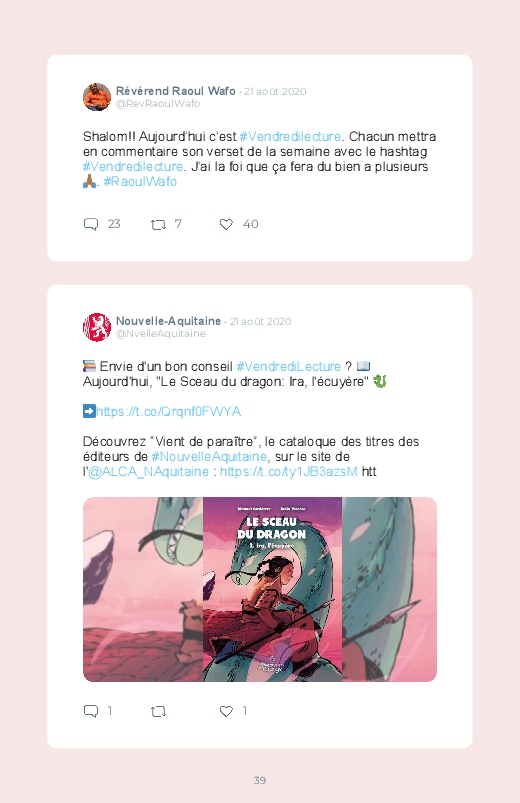
Task: Open the Nouvelle-Aquitaine profile avatar
Action: pos(97,327)
